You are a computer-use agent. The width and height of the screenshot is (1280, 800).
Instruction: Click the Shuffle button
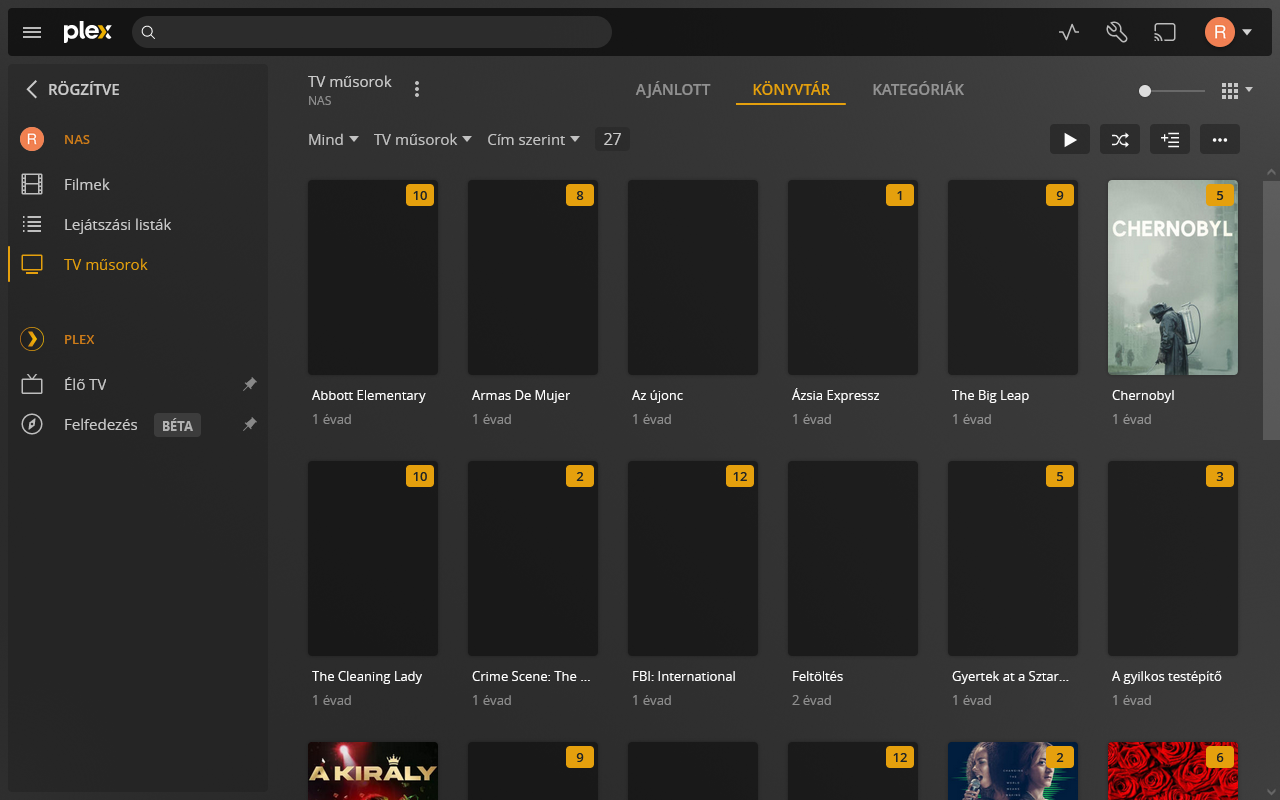[1120, 139]
